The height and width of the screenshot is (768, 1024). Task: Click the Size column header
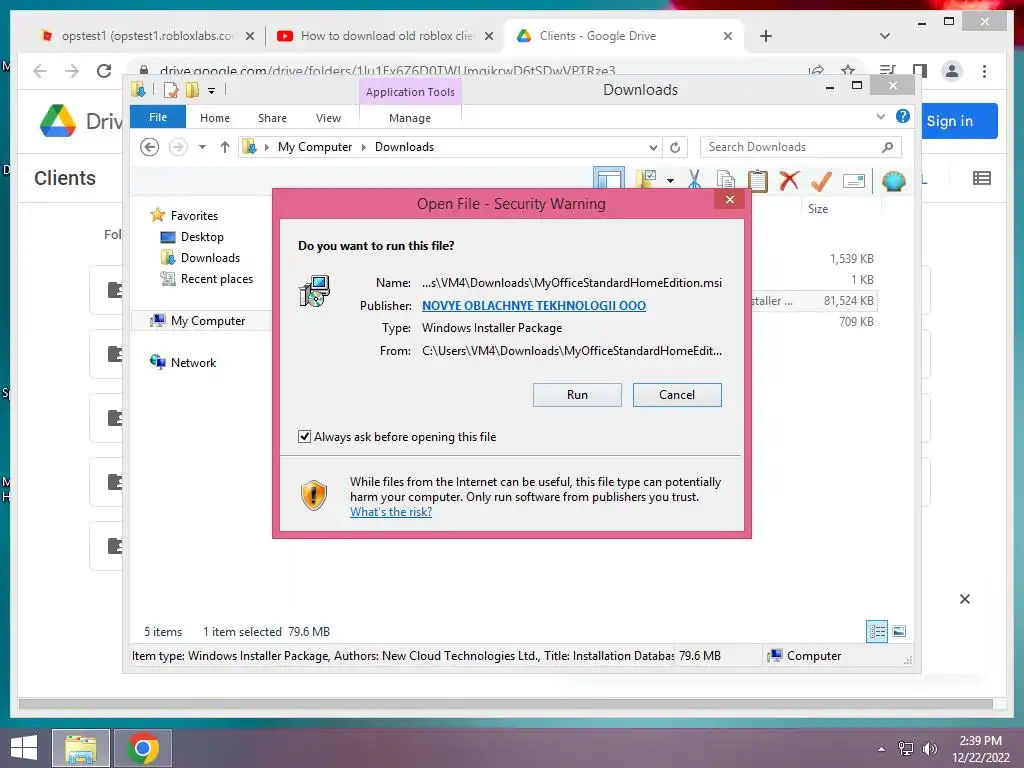[x=818, y=208]
